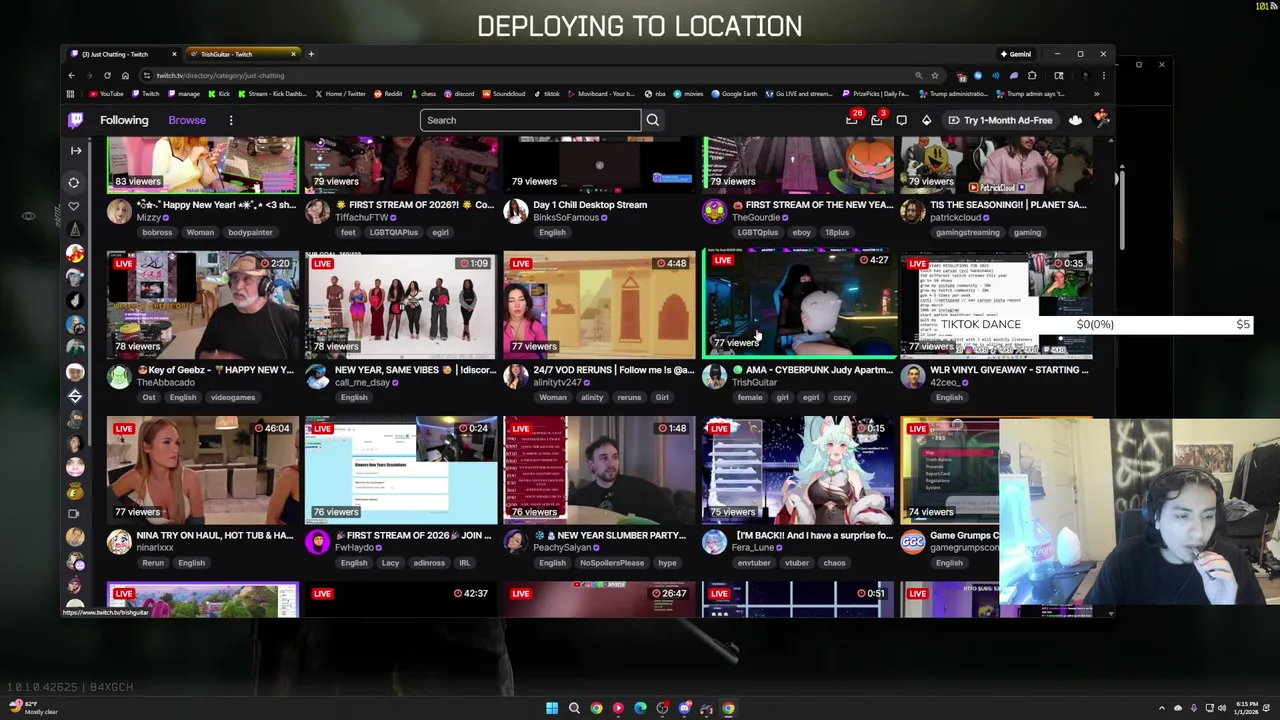
Task: Click the Twitch crown Prime loot icon
Action: coord(1075,120)
